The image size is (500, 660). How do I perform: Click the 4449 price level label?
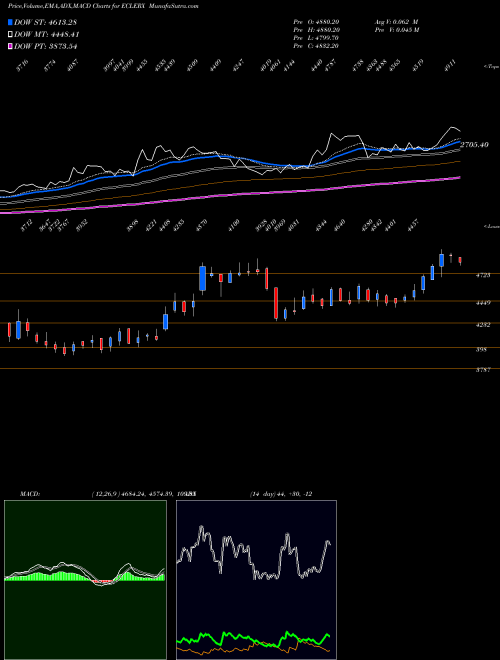[x=483, y=303]
